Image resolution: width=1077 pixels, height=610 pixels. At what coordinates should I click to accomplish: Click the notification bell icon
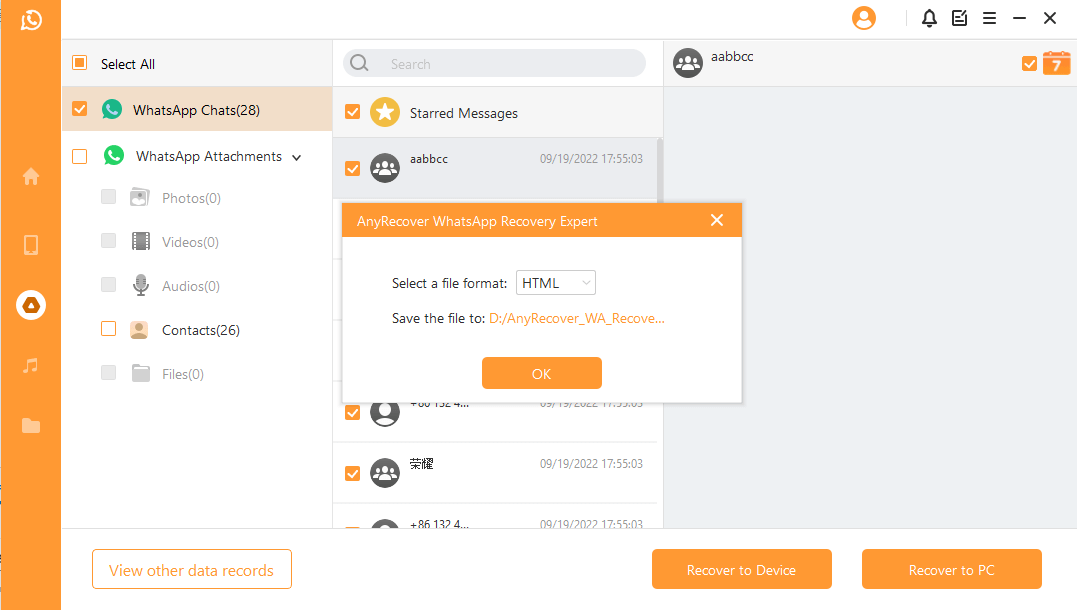pyautogui.click(x=929, y=18)
